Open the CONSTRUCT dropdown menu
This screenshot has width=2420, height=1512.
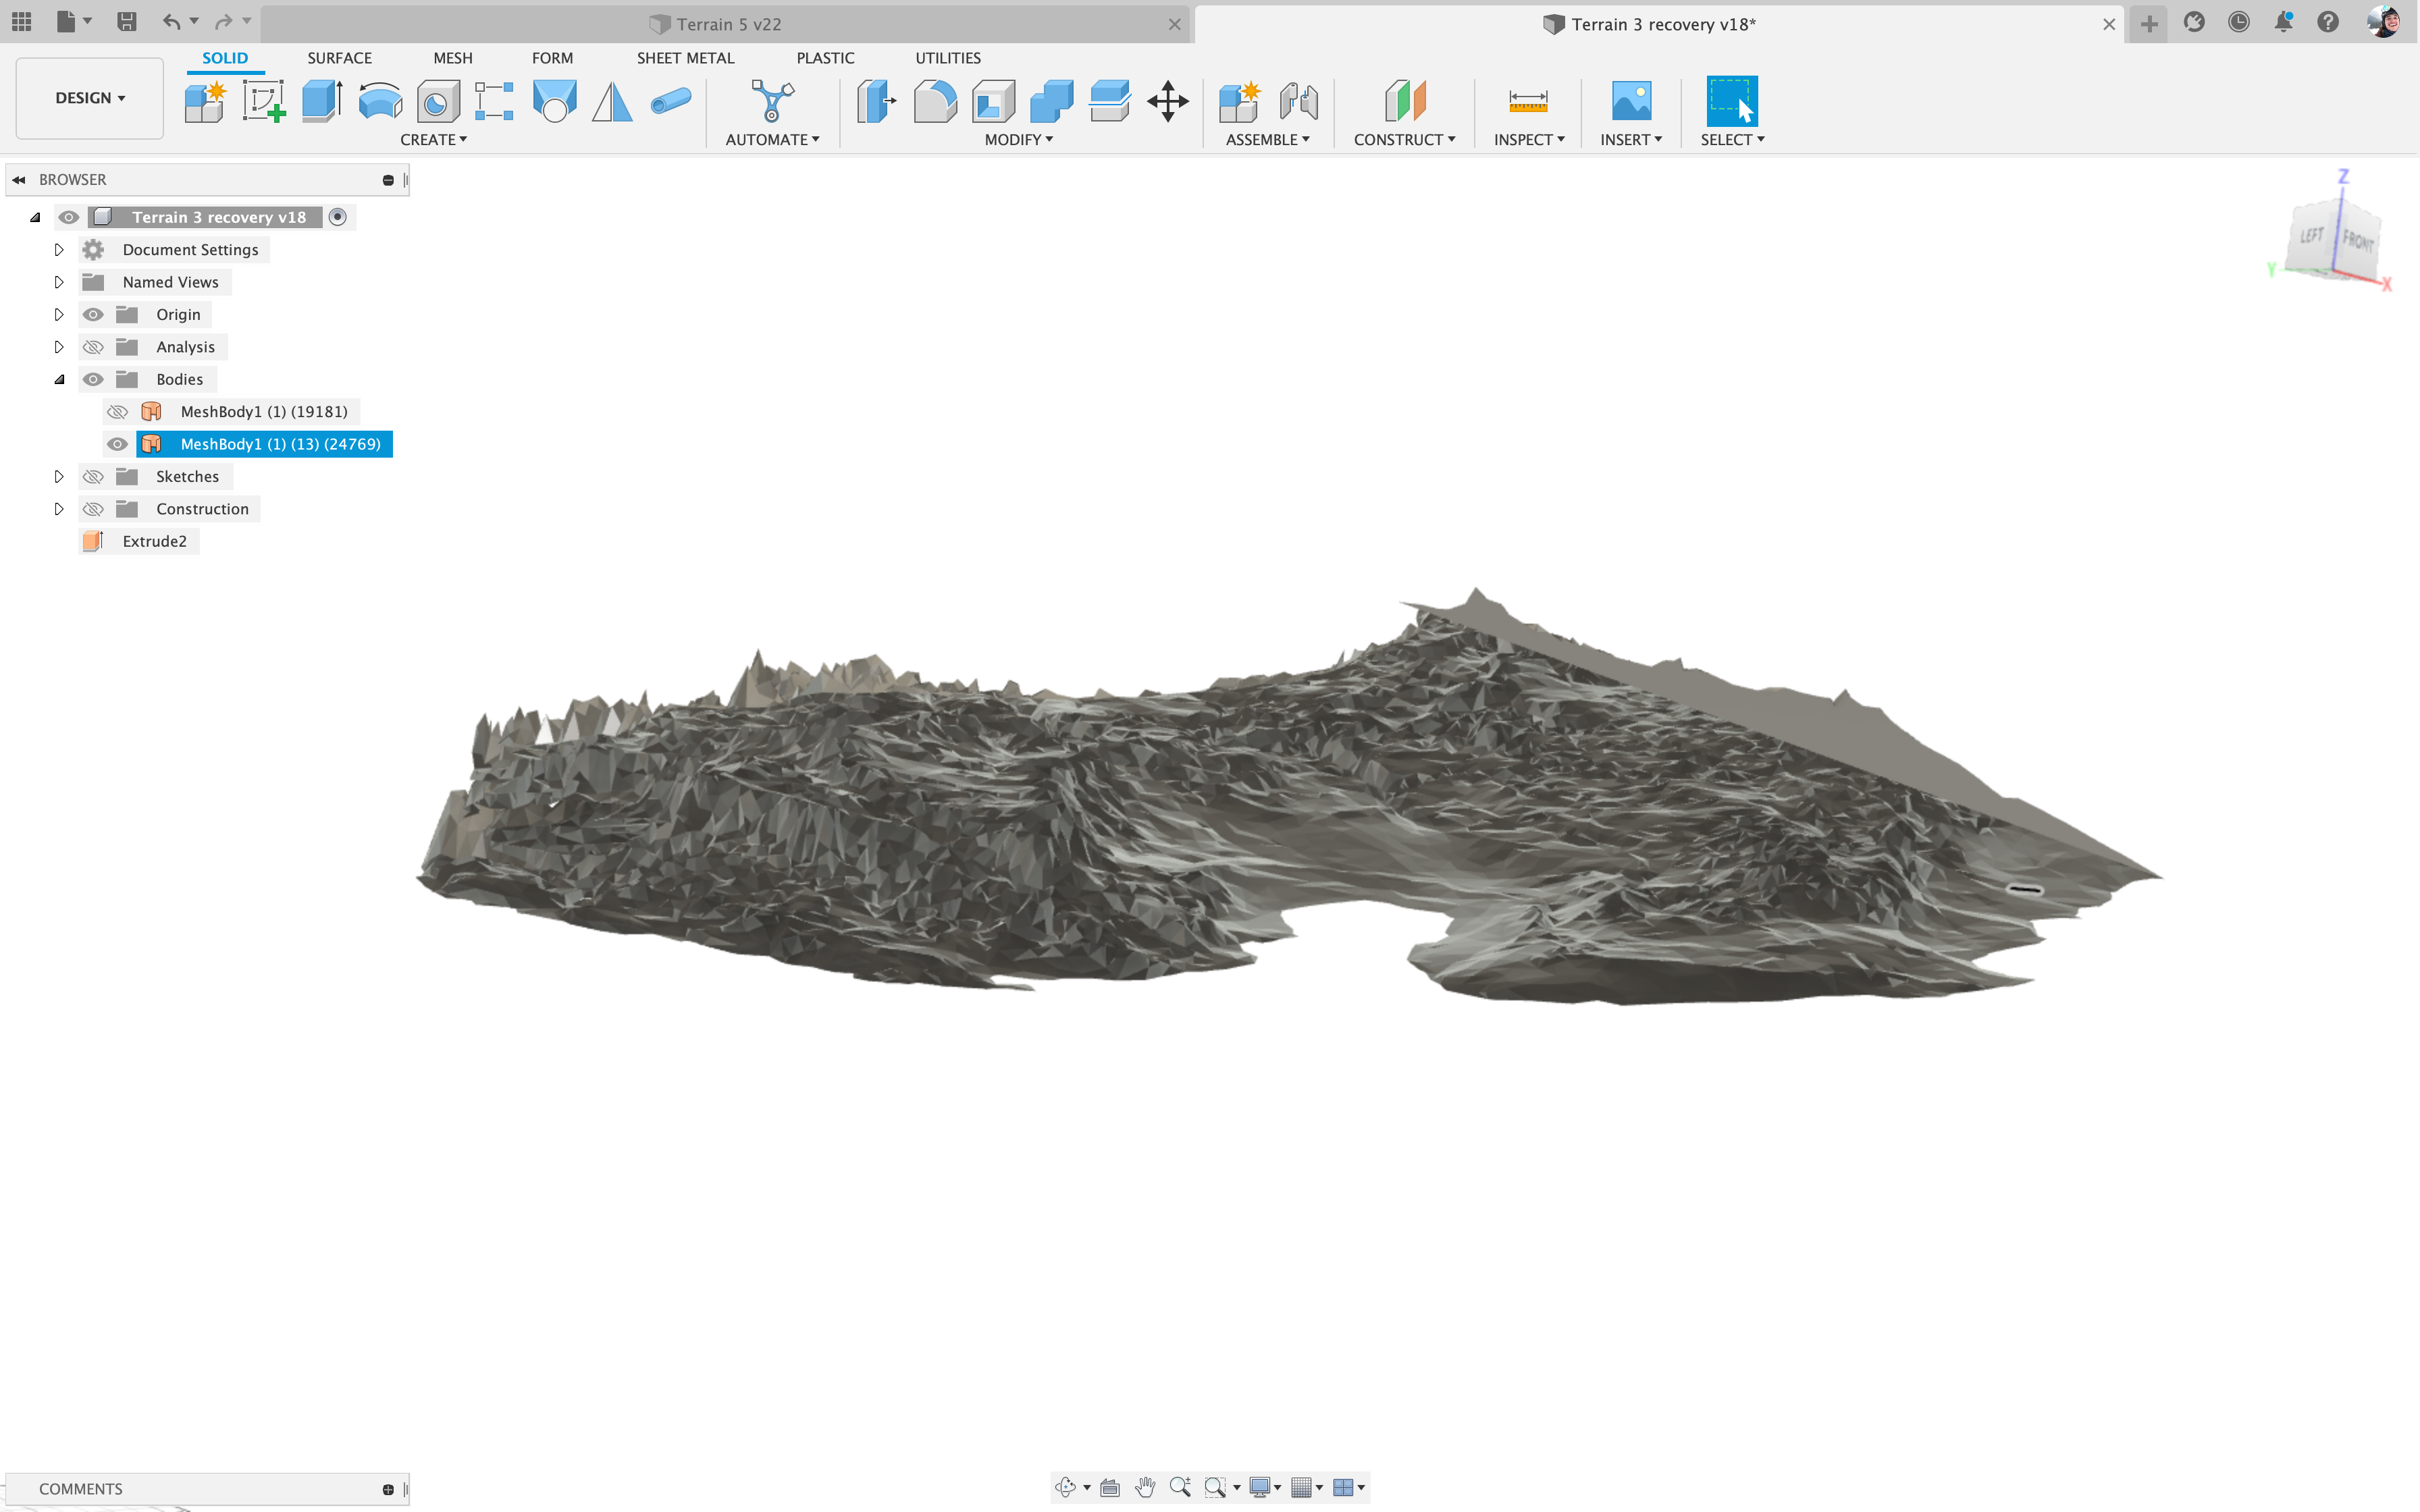pyautogui.click(x=1404, y=140)
